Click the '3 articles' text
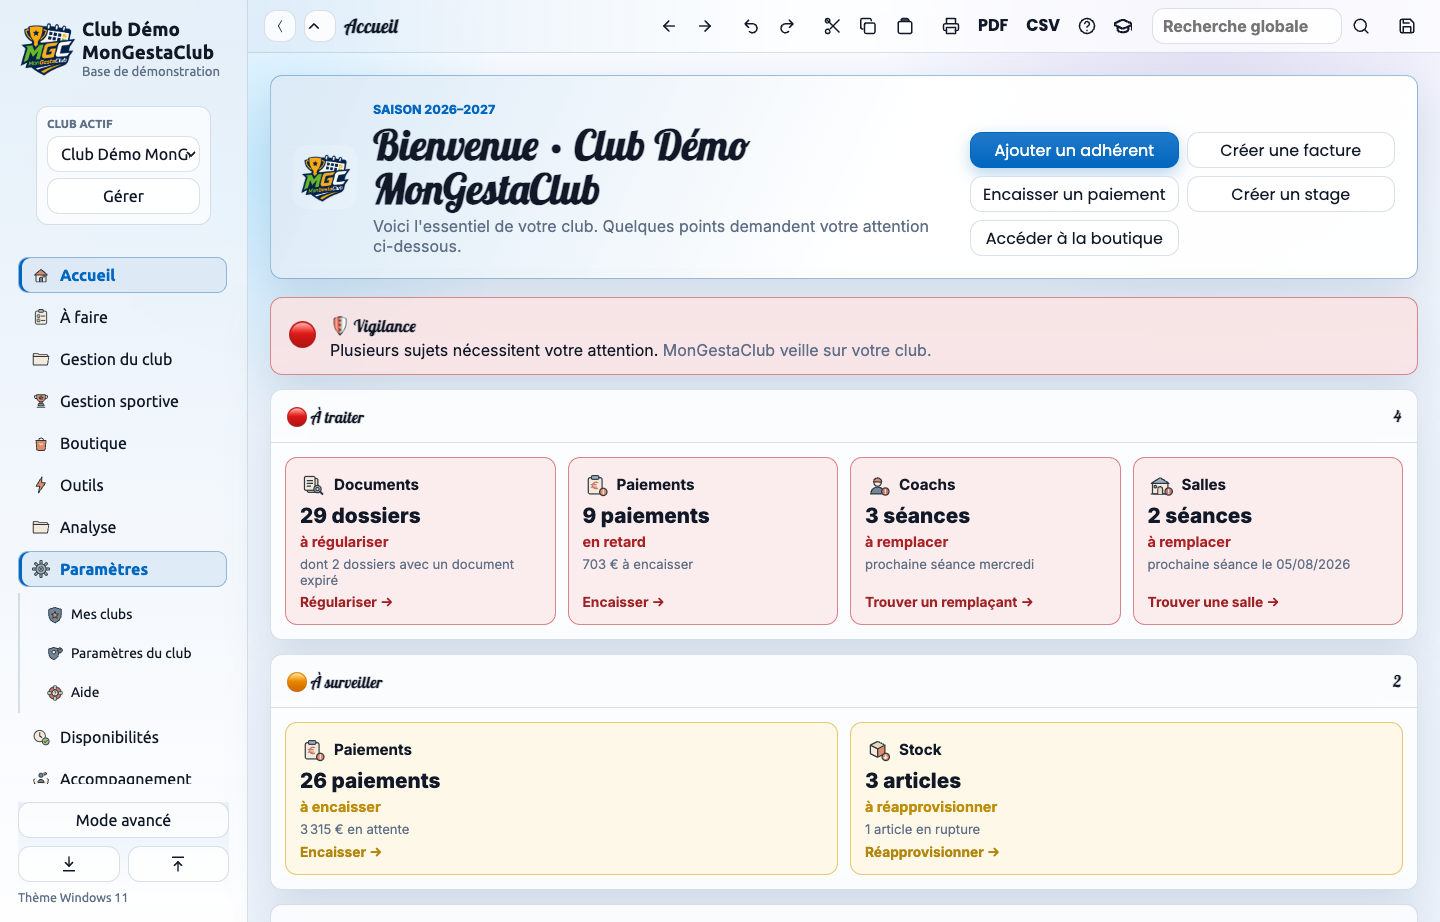1440x922 pixels. click(x=913, y=781)
